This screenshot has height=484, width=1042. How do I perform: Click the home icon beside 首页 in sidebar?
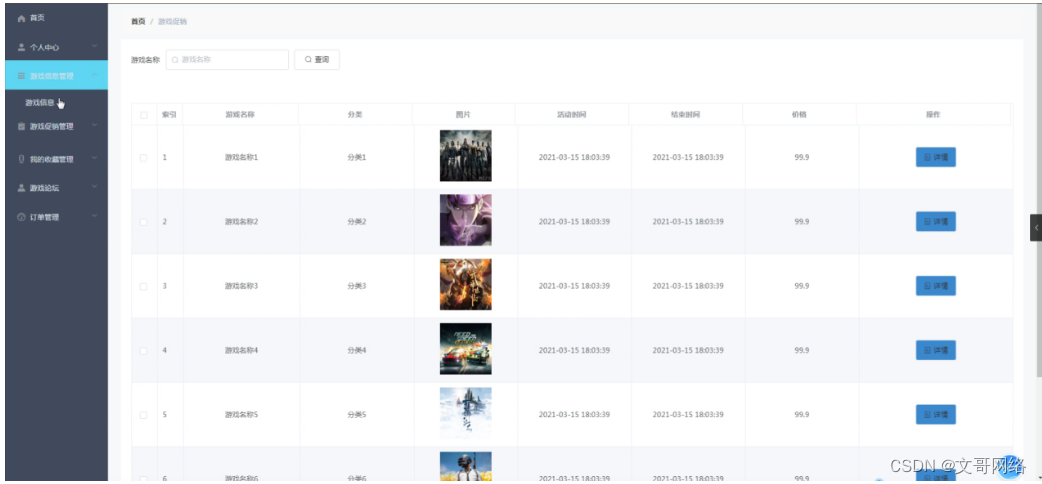21,19
